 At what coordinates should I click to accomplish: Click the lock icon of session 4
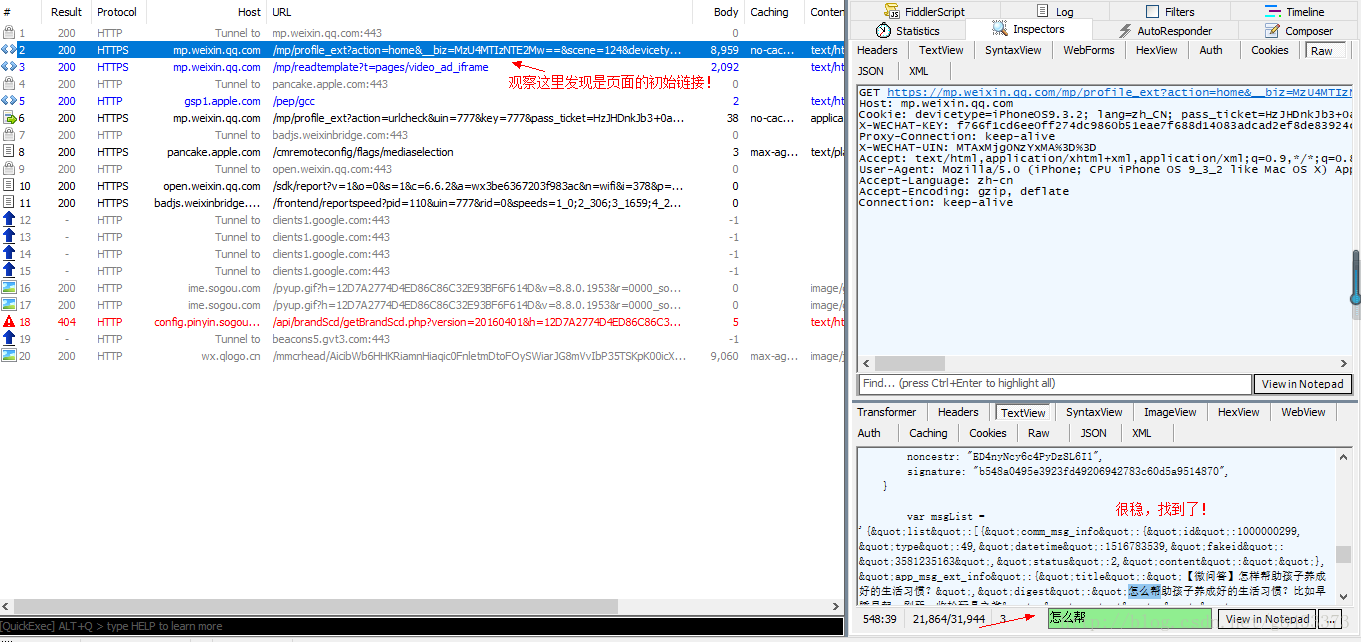point(9,84)
